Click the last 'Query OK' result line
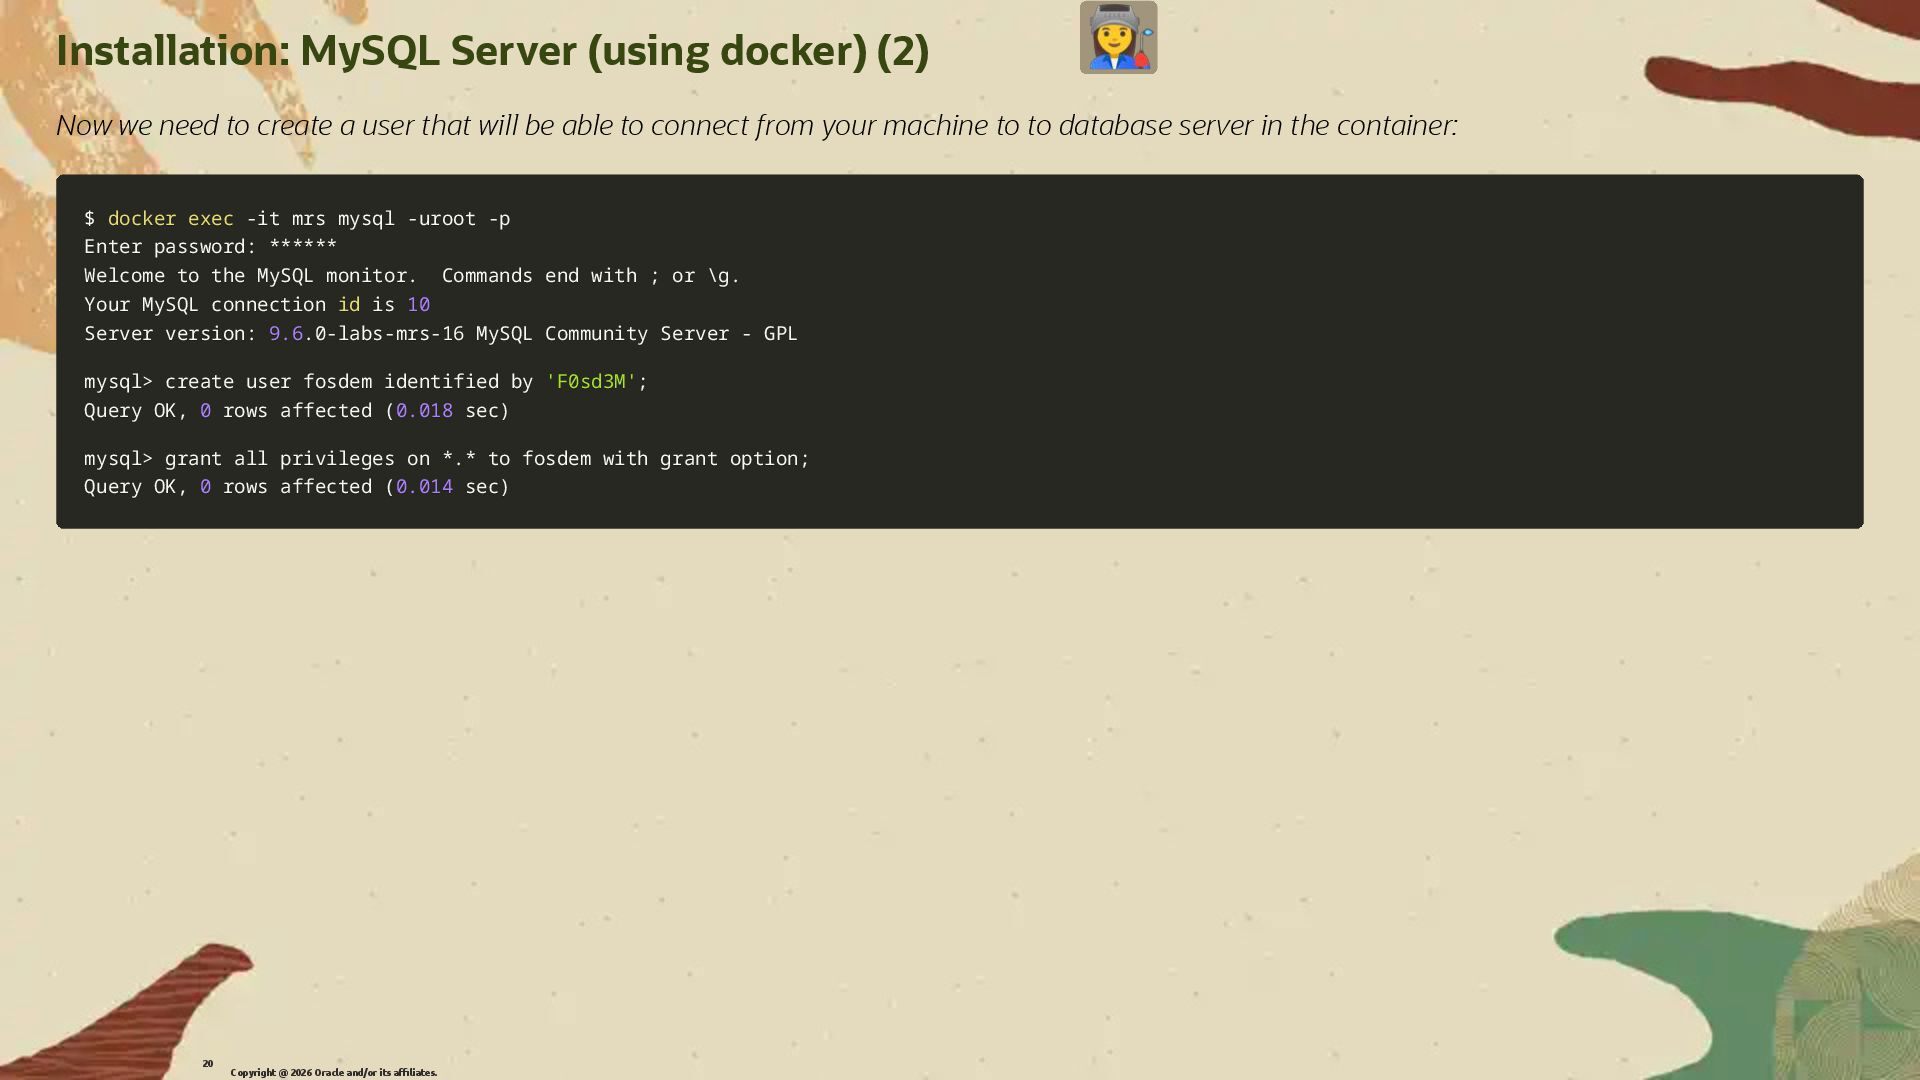Viewport: 1920px width, 1080px height. click(296, 487)
